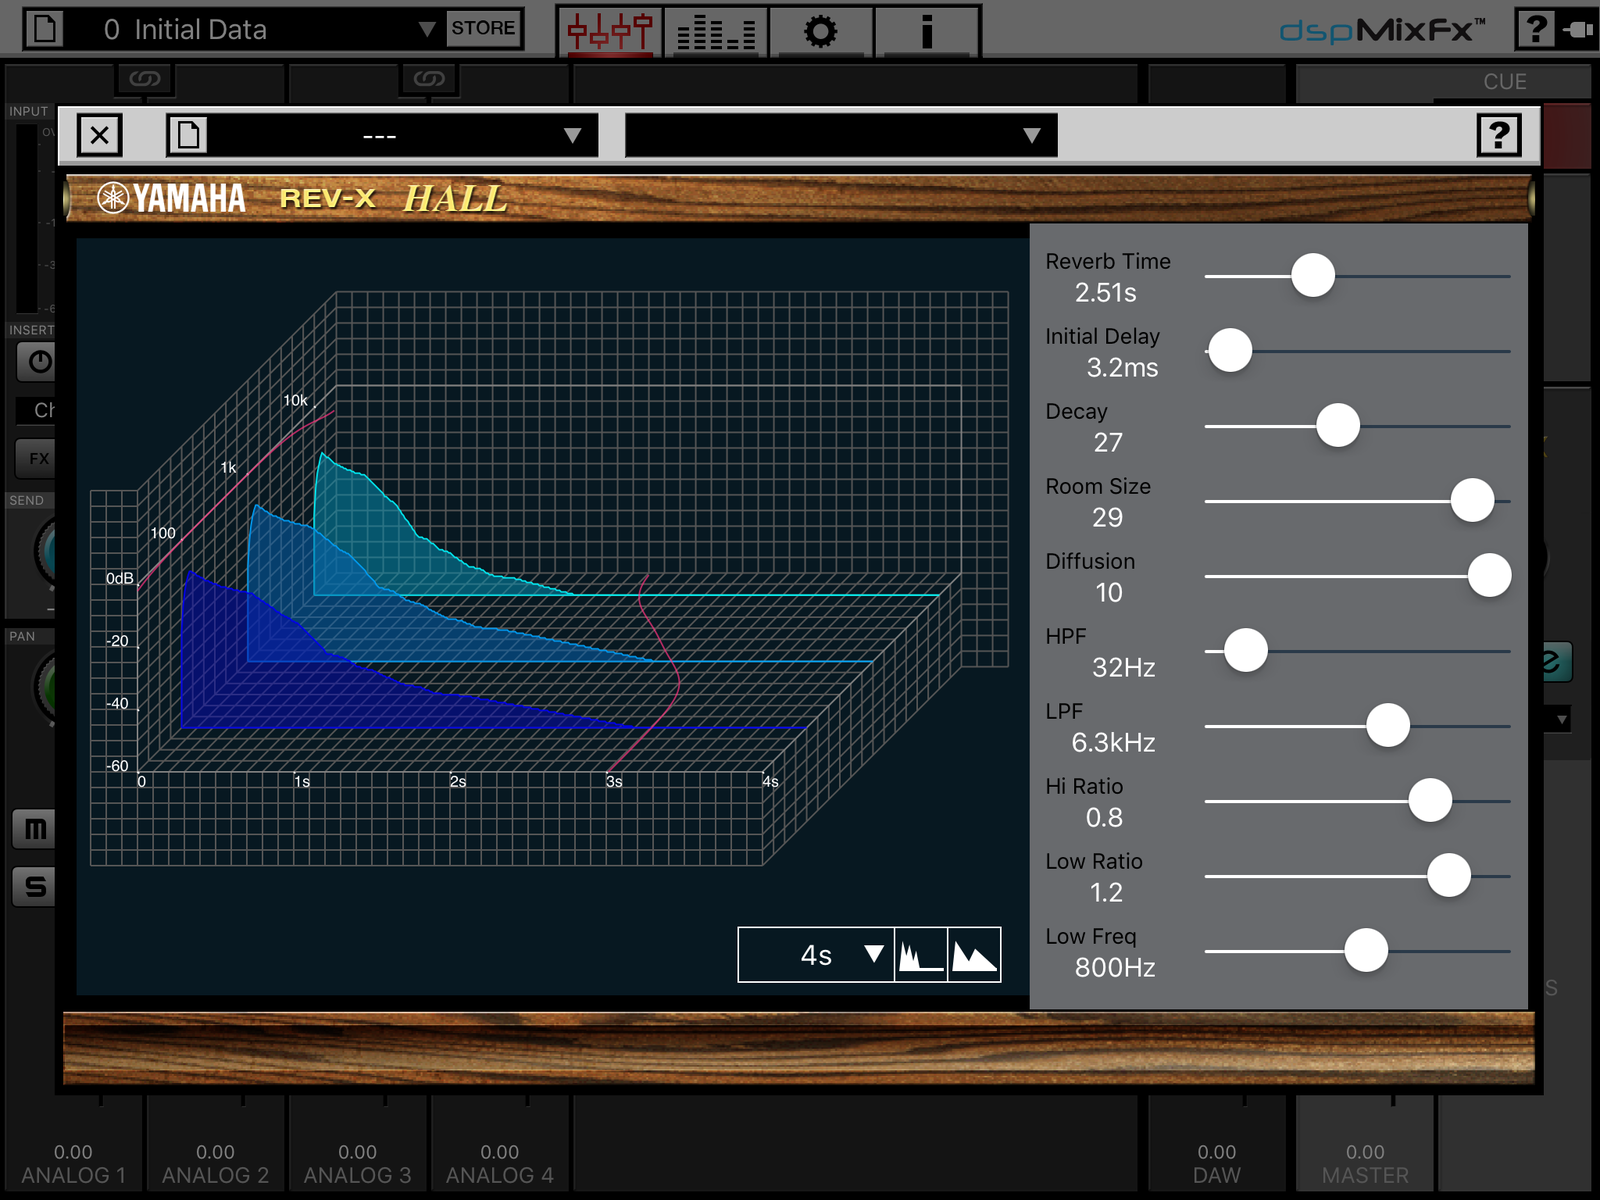This screenshot has width=1600, height=1200.
Task: Adjust the Reverb Time slider
Action: [1313, 276]
